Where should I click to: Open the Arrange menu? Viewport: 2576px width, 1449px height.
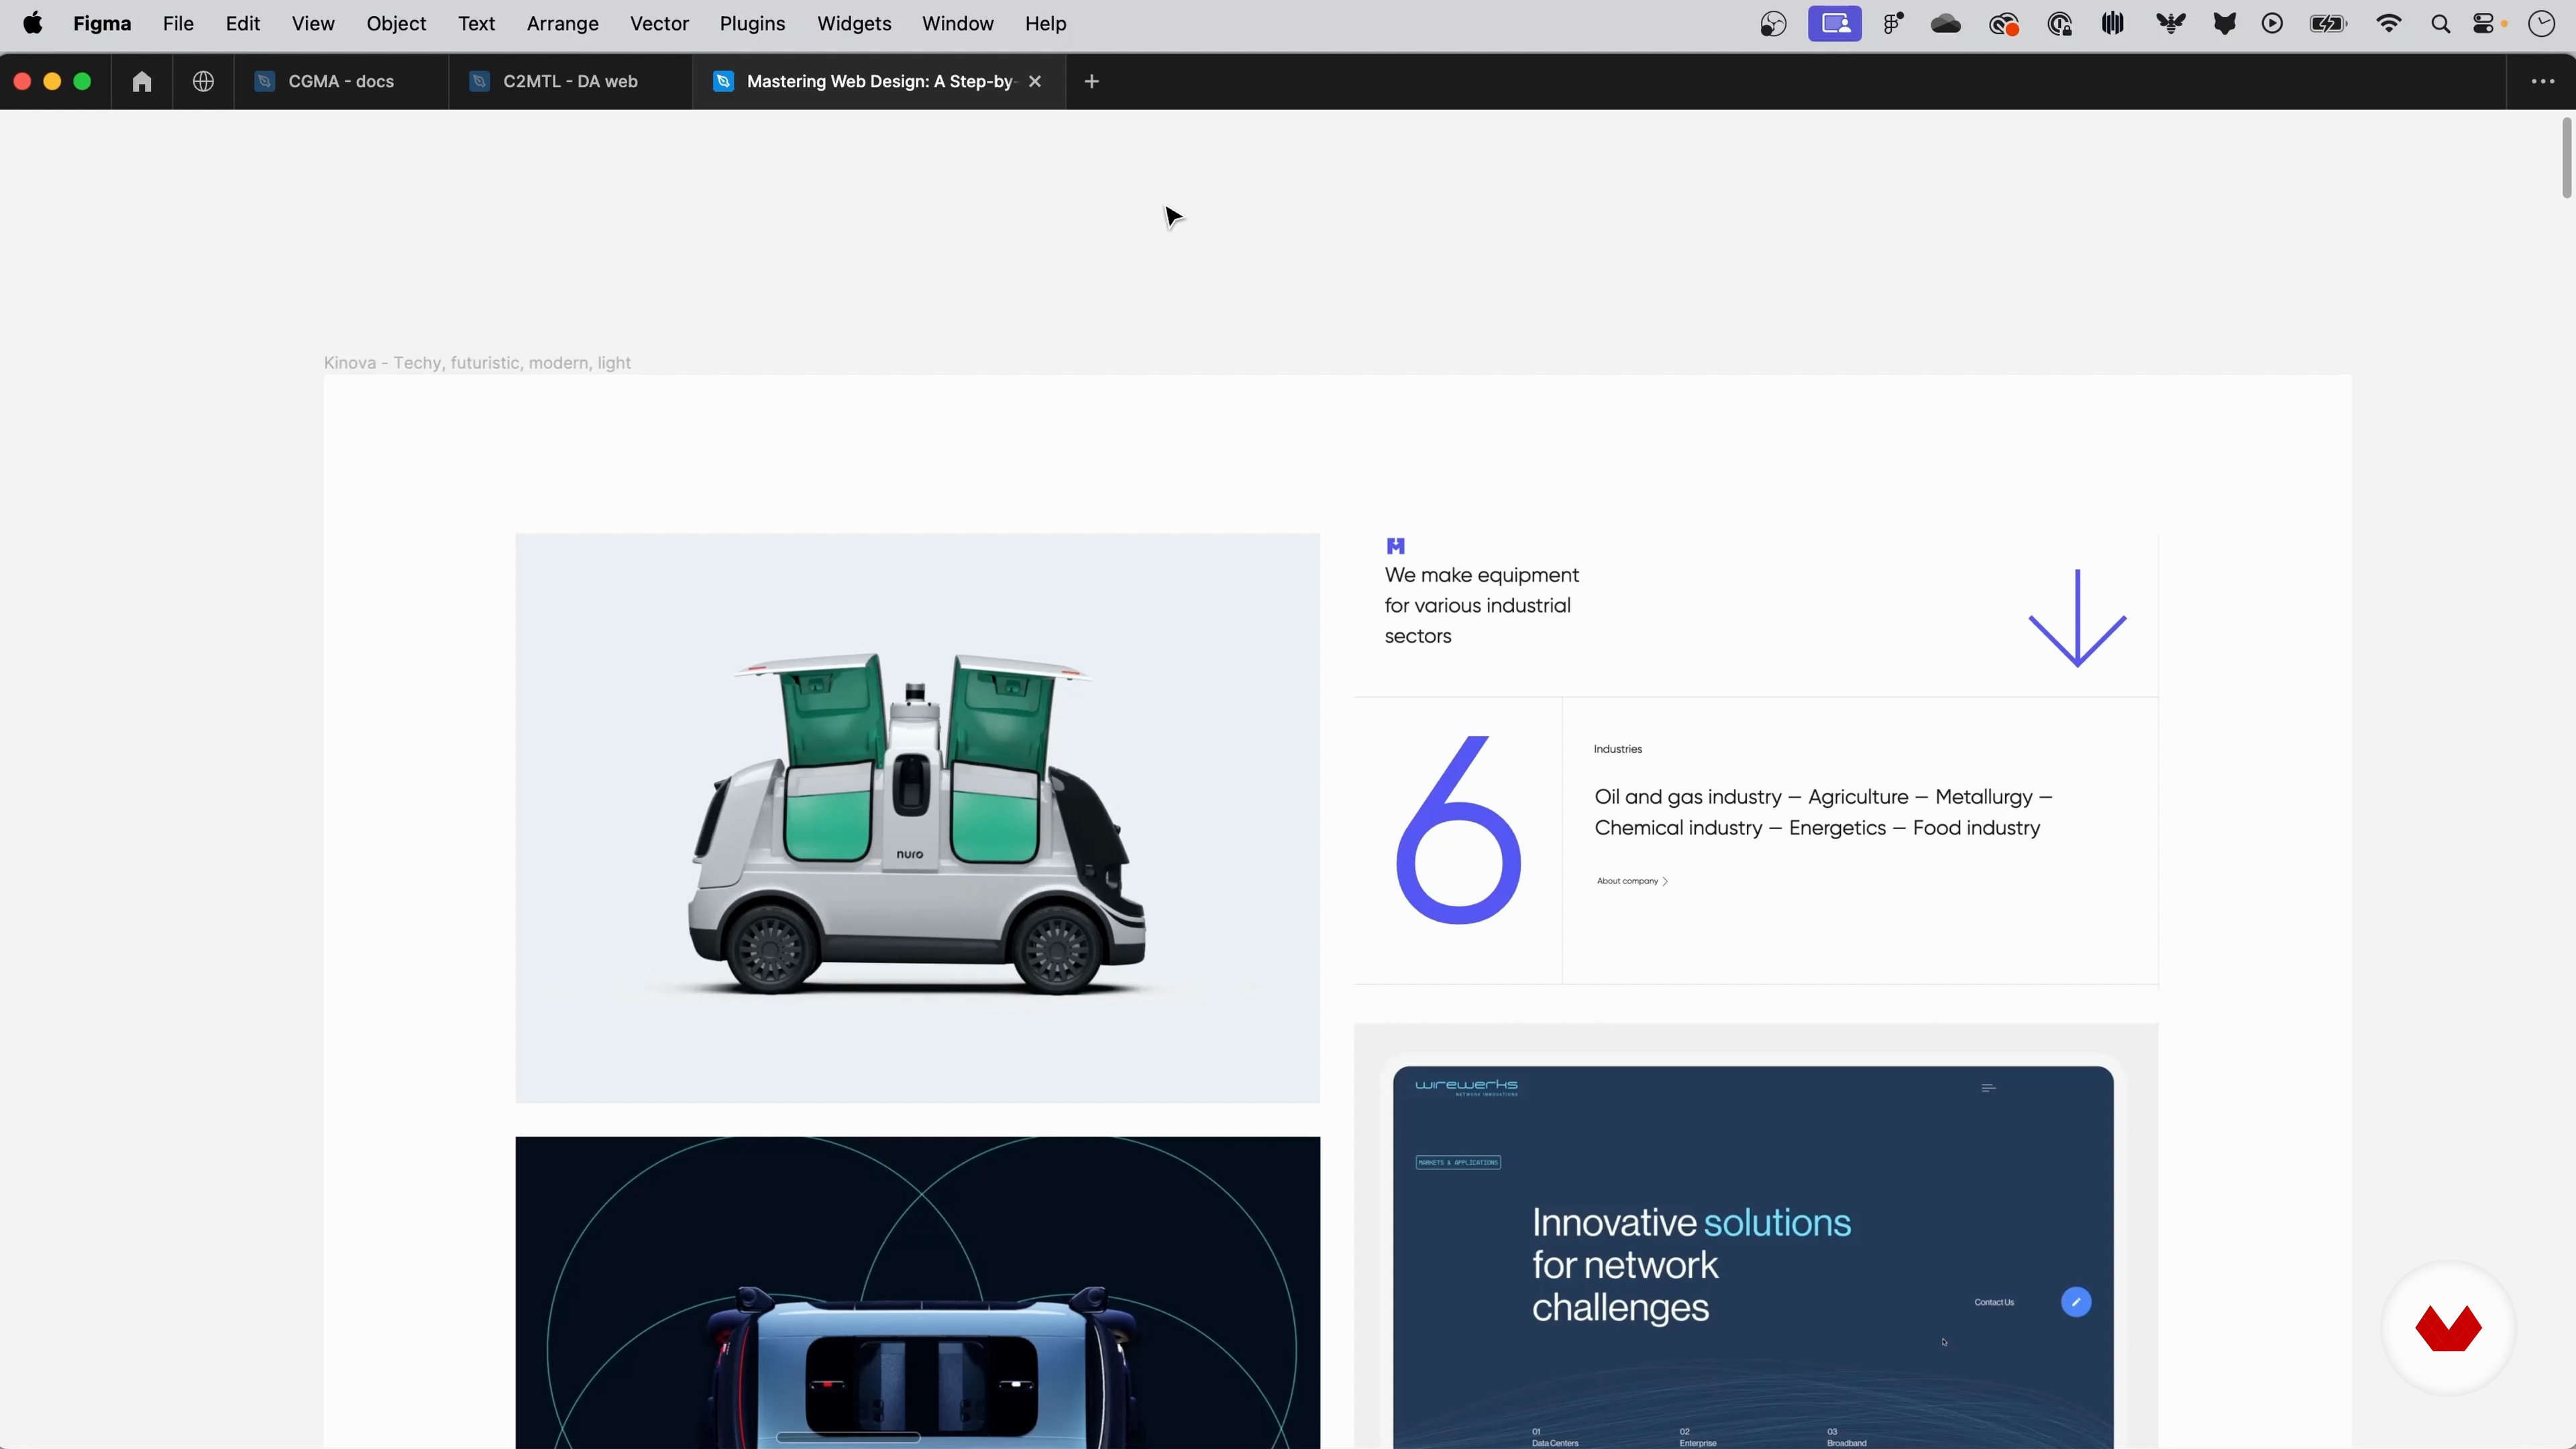coord(562,23)
